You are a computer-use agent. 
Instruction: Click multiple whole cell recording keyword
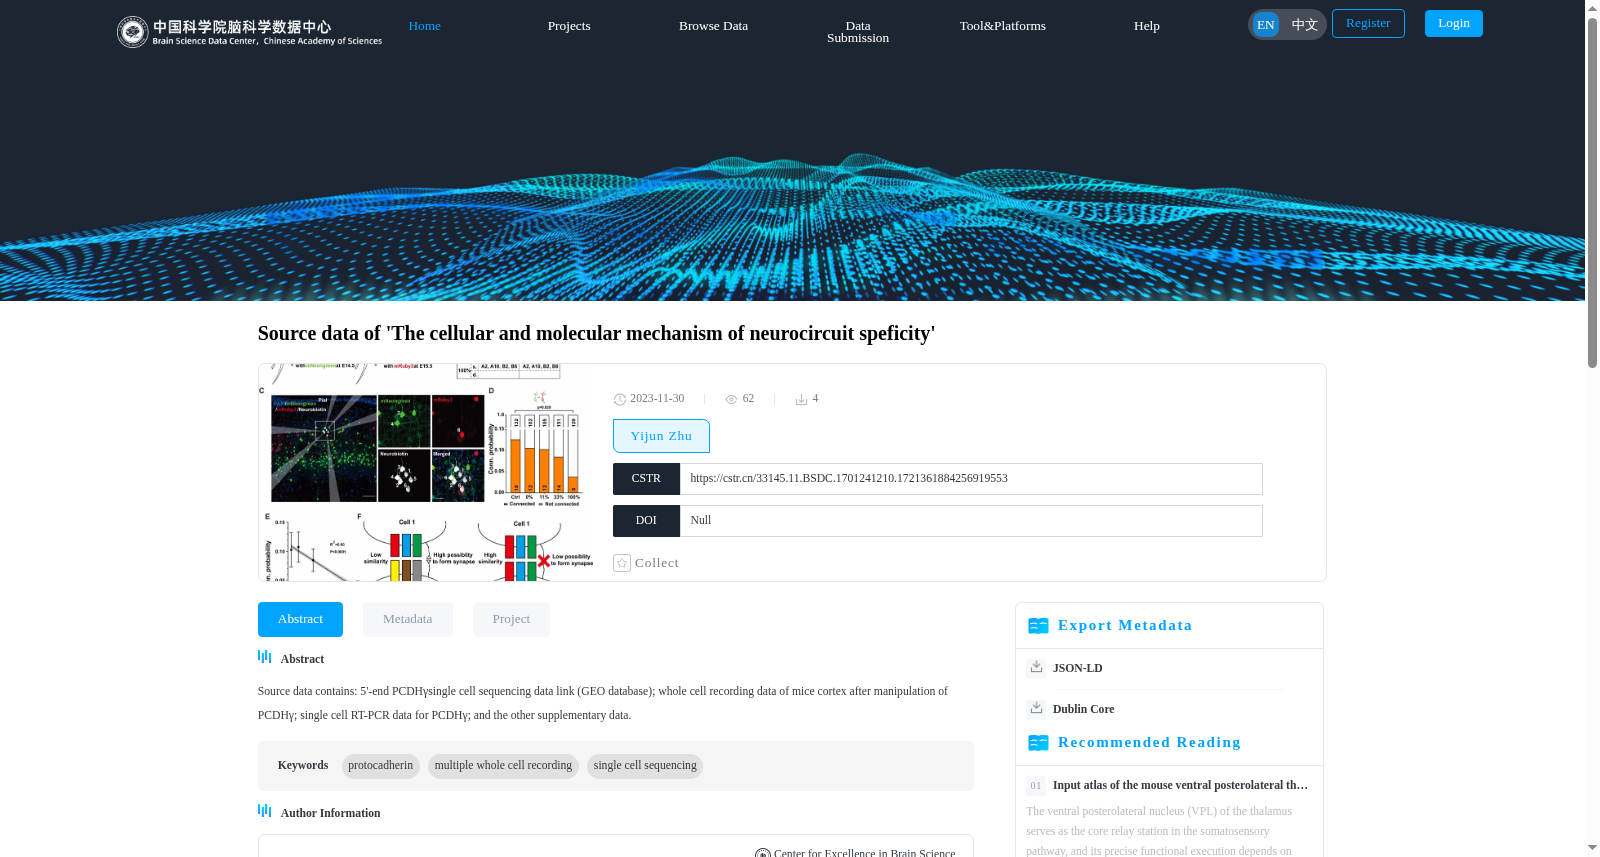(x=503, y=766)
